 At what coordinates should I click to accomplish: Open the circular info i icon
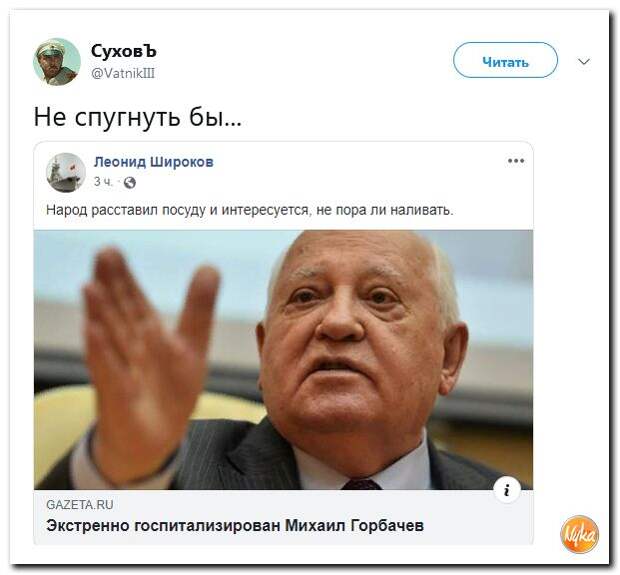(x=507, y=490)
